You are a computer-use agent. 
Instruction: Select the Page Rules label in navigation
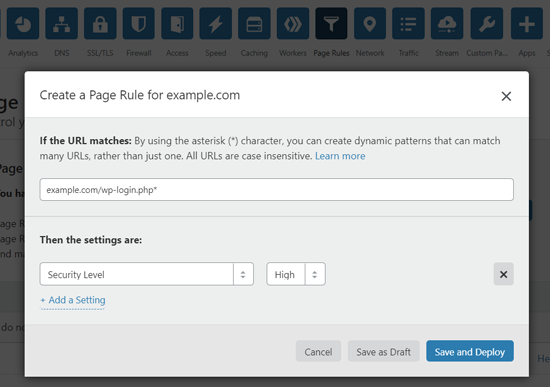tap(331, 53)
